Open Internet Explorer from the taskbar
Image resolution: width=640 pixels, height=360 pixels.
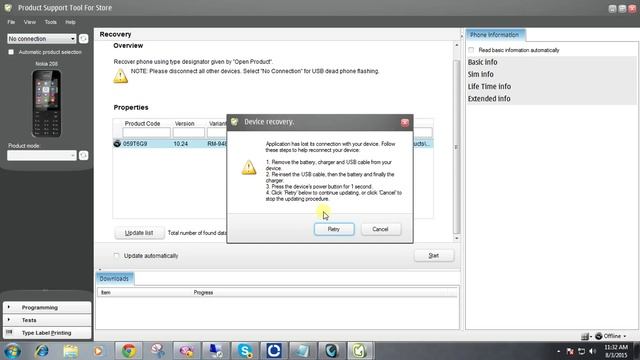pos(42,351)
